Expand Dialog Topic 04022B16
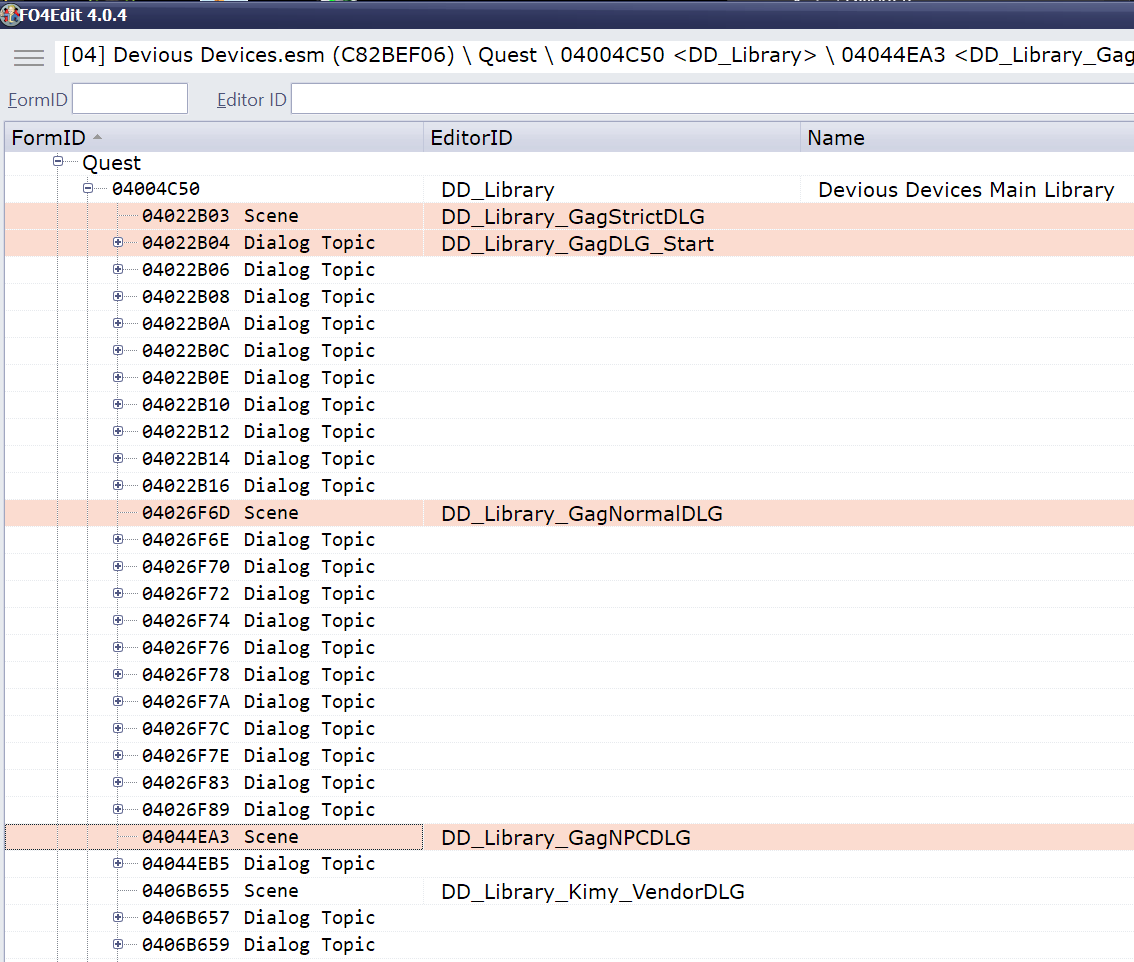 118,485
